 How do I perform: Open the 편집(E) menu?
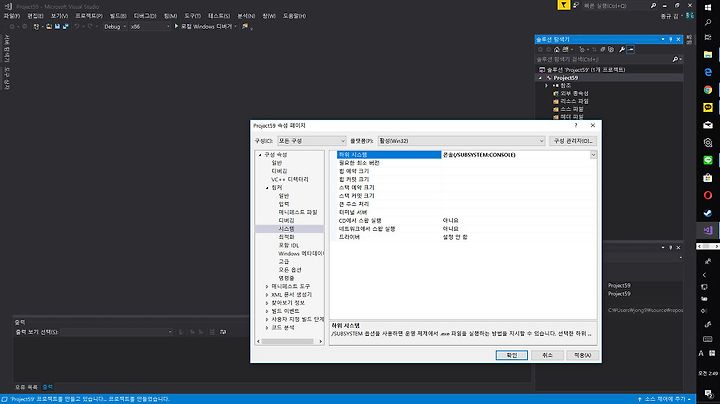(x=35, y=16)
